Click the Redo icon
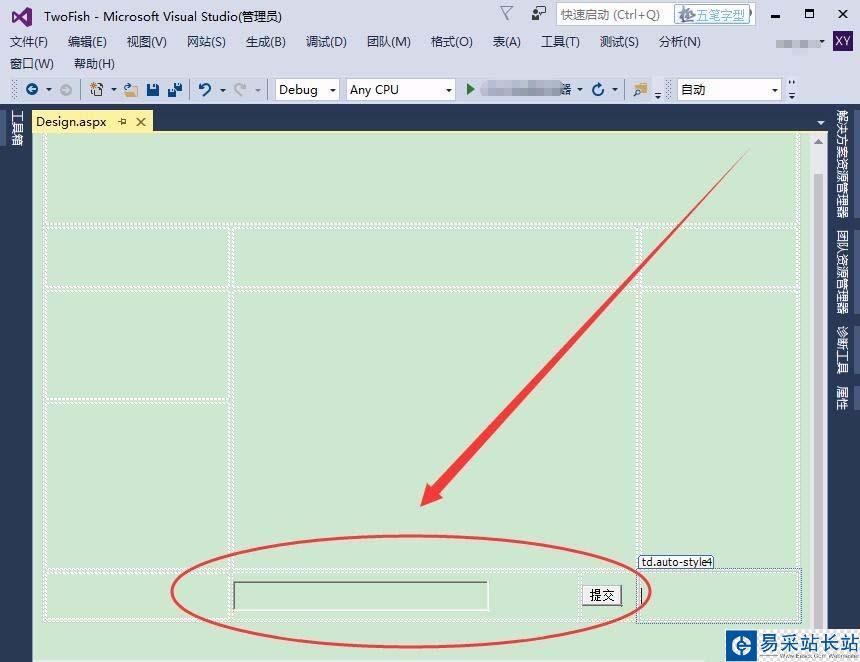Image resolution: width=860 pixels, height=662 pixels. coord(240,89)
